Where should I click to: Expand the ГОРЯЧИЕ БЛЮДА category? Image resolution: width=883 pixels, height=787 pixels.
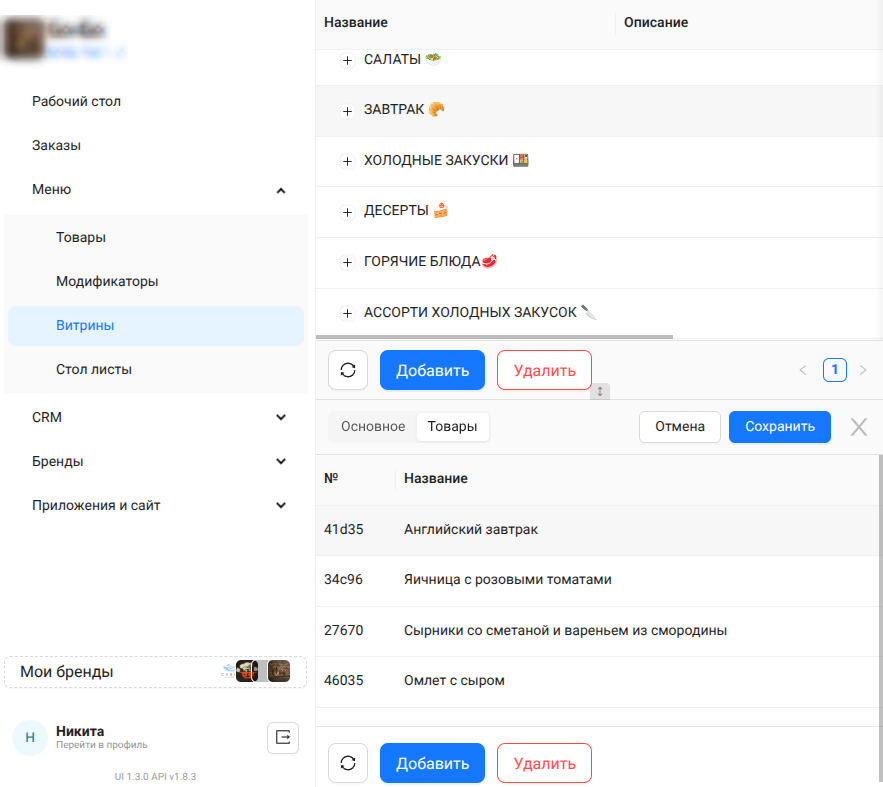(348, 262)
